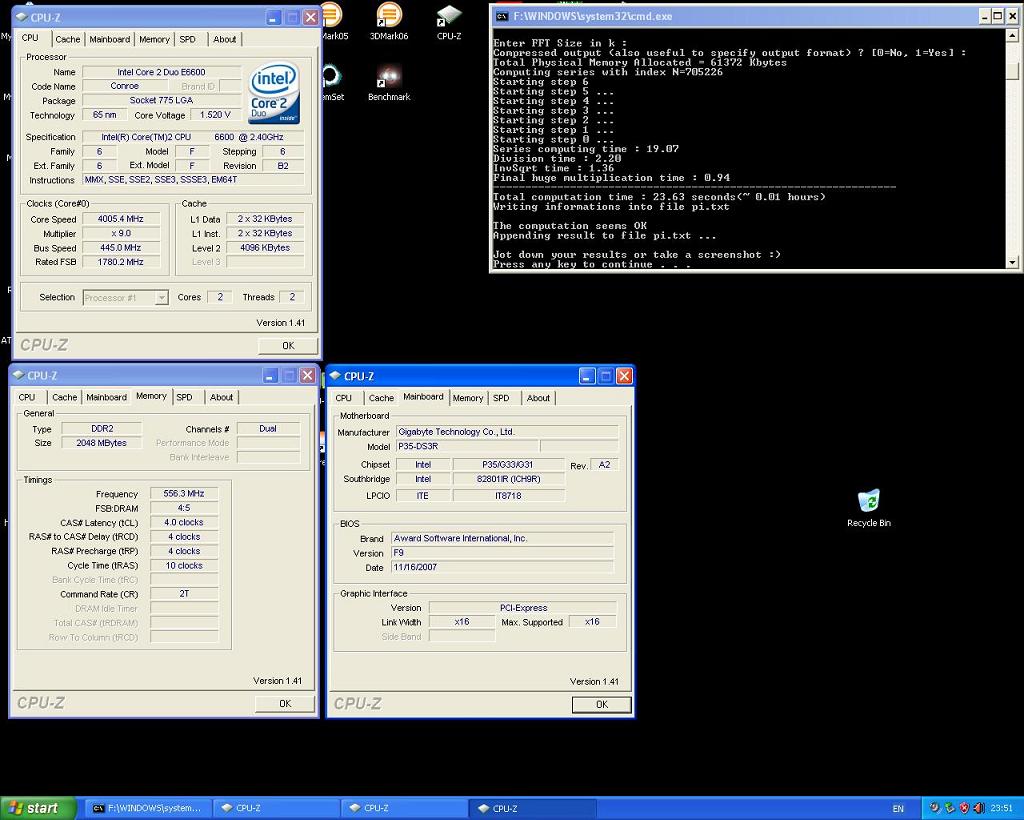Click the Multiplier value x 9.0
1024x820 pixels.
120,233
